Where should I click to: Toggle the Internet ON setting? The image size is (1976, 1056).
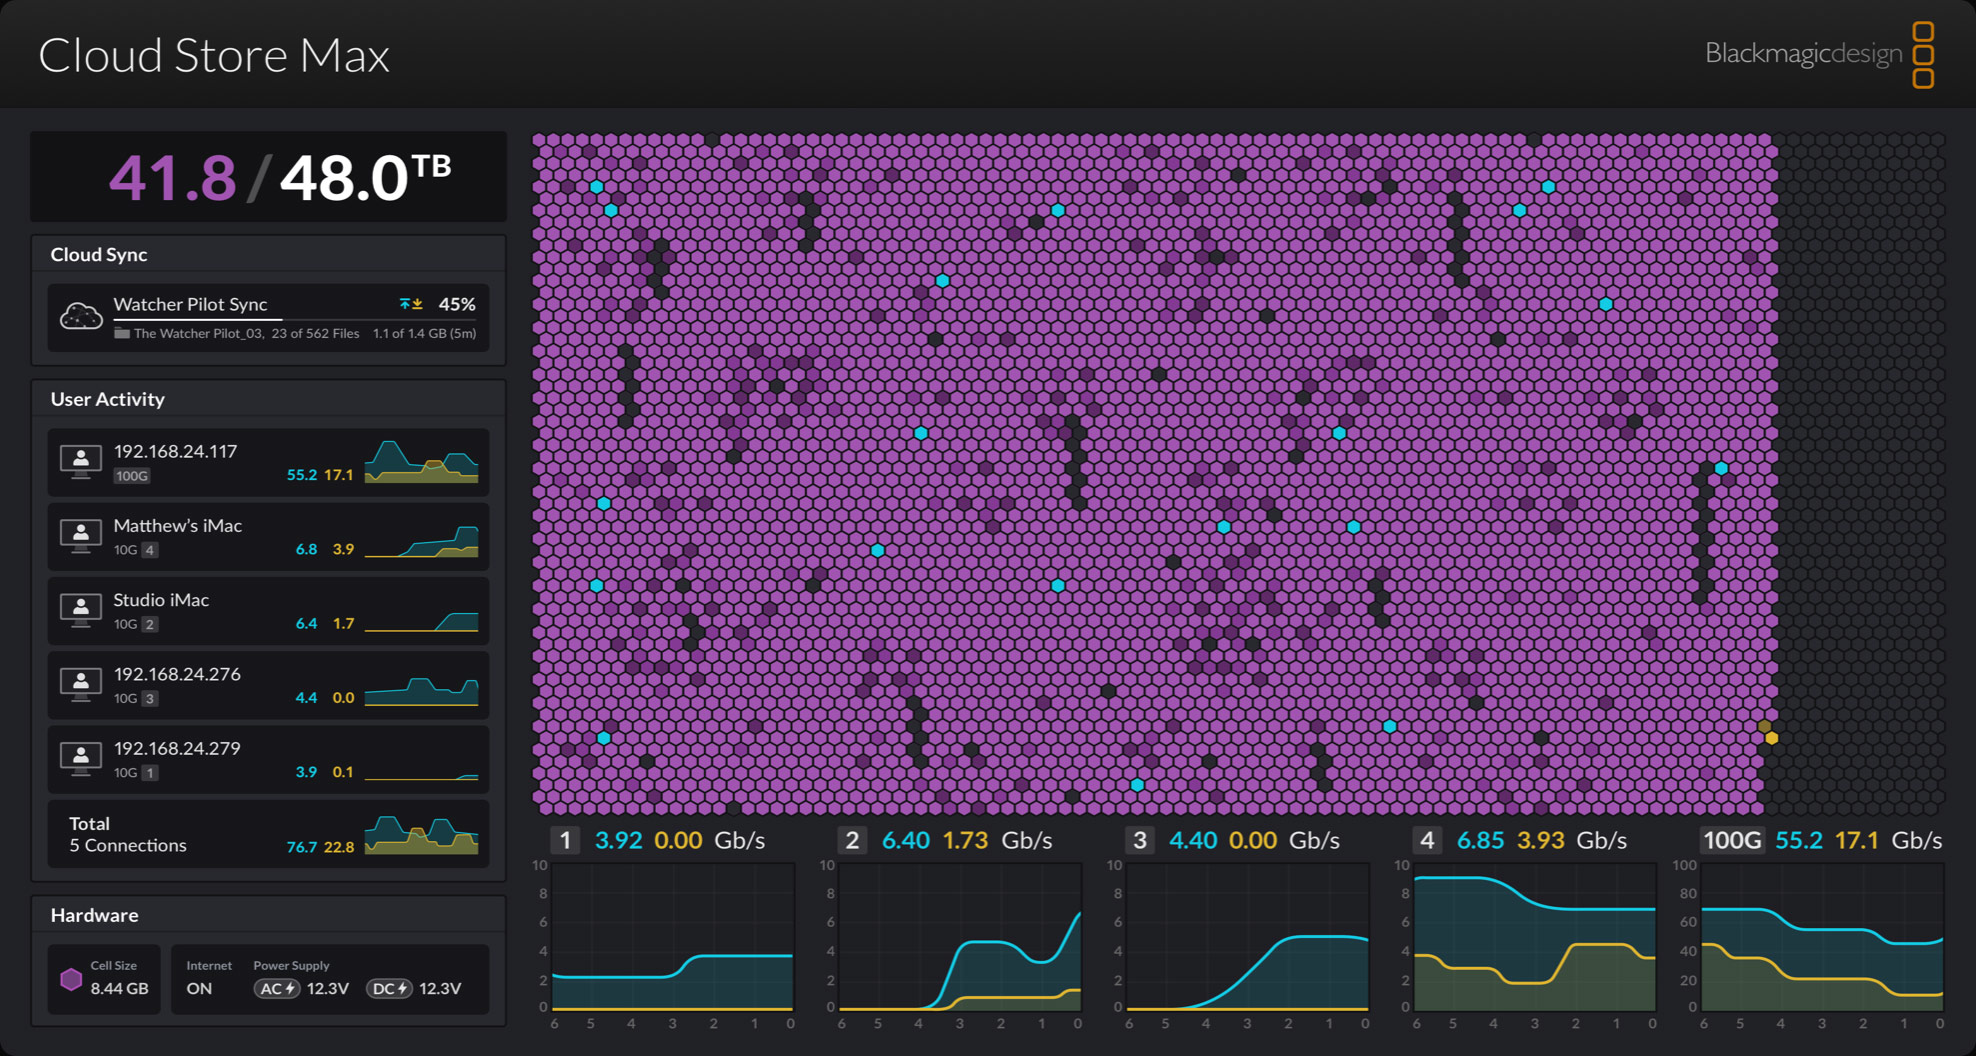(x=200, y=988)
